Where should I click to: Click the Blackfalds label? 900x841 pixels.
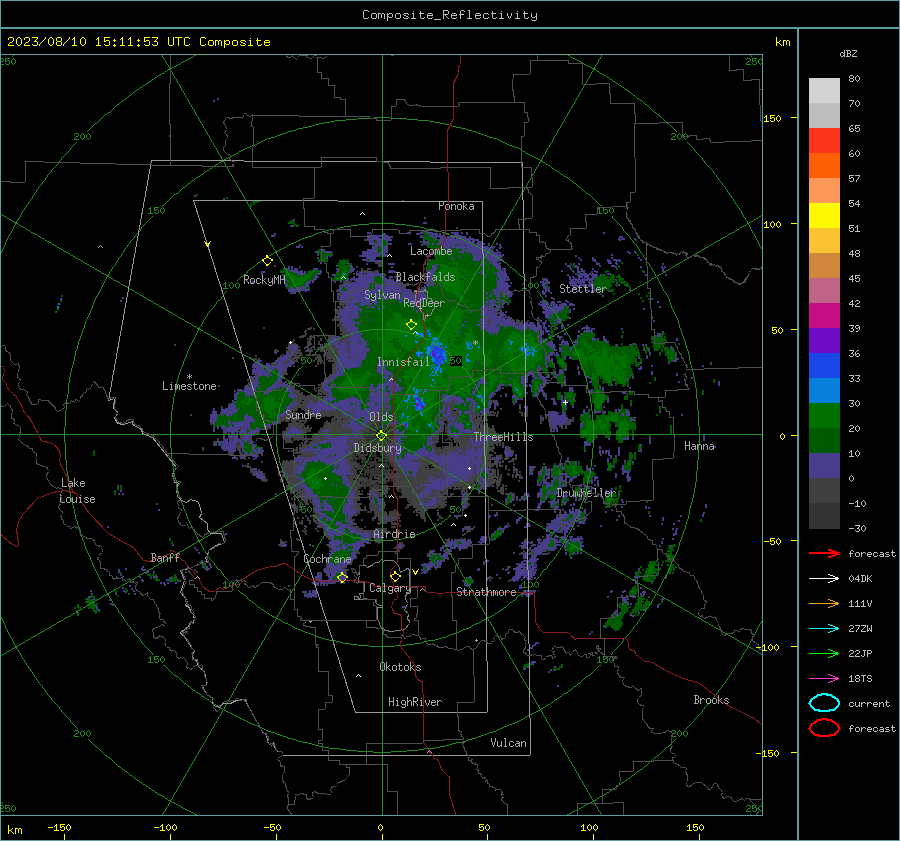425,277
